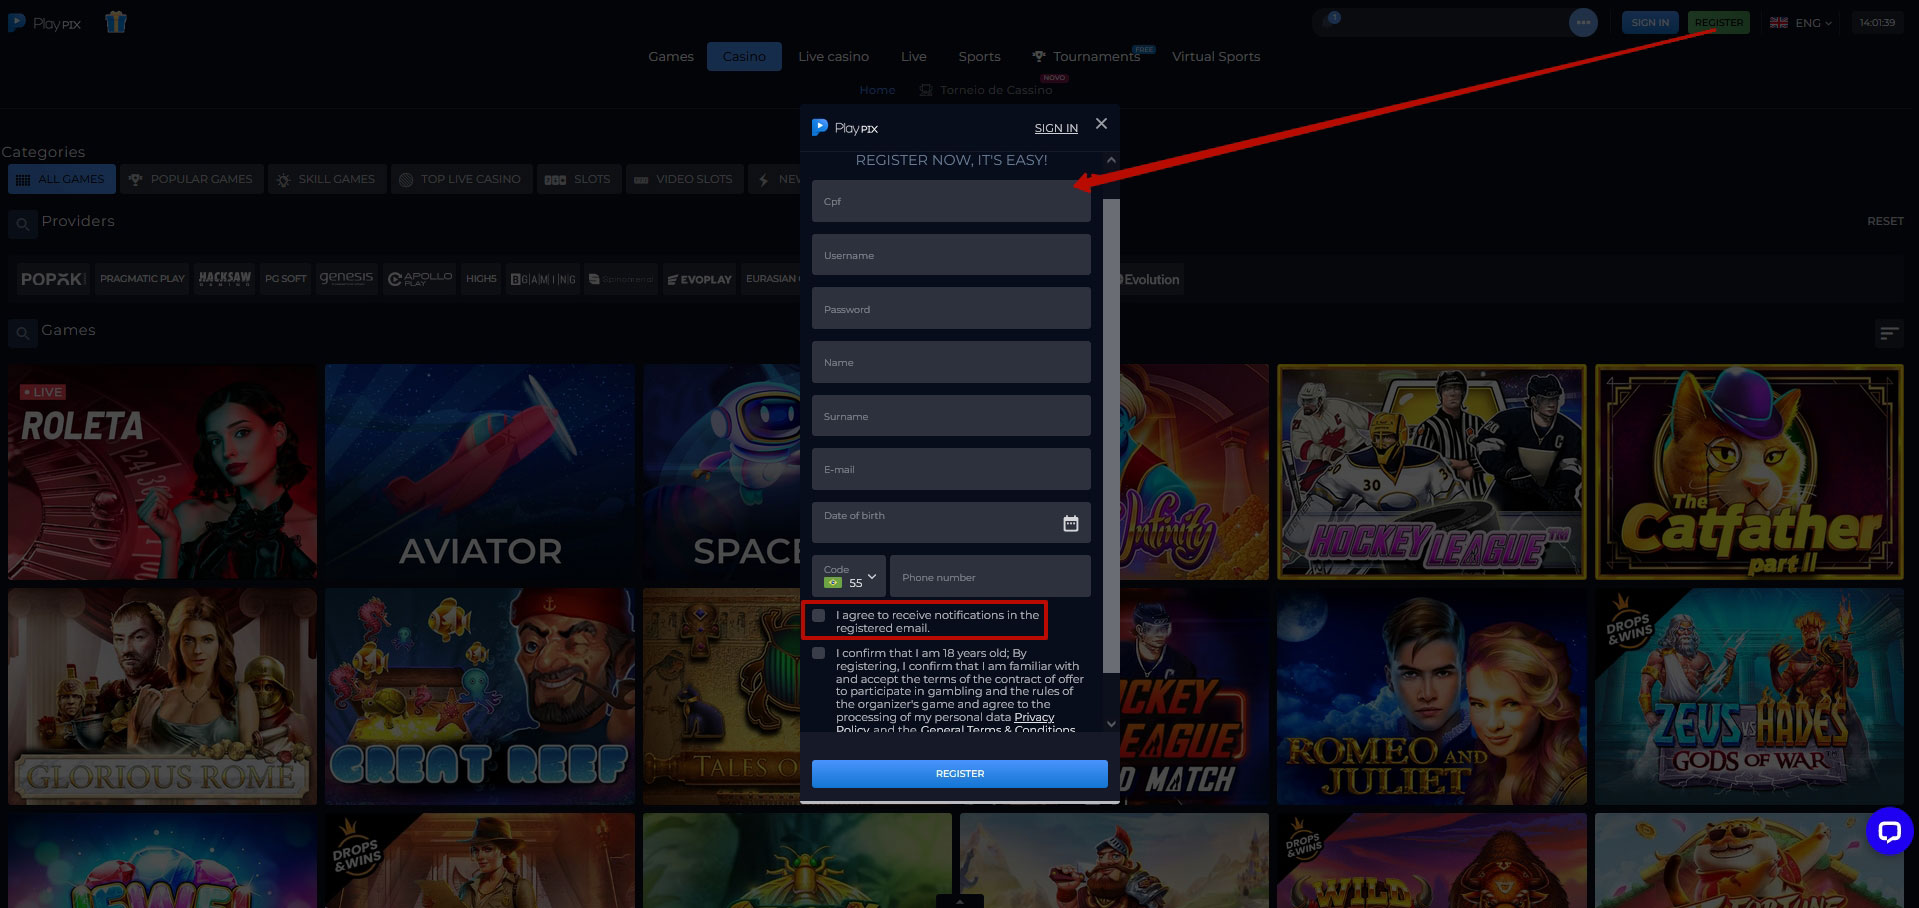
Task: Open the Roleta live game thumbnail
Action: click(162, 472)
